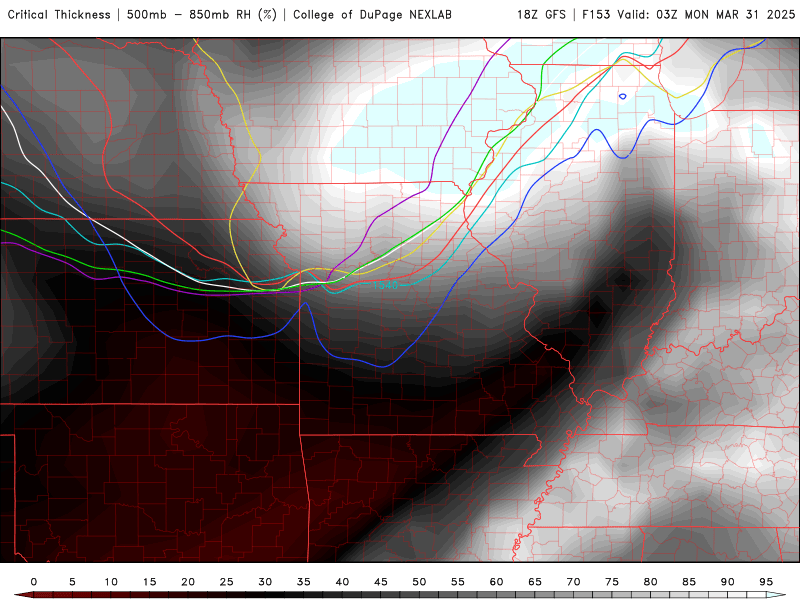Screen dimensions: 800x600
Task: Click the '70' color bar label
Action: (573, 582)
